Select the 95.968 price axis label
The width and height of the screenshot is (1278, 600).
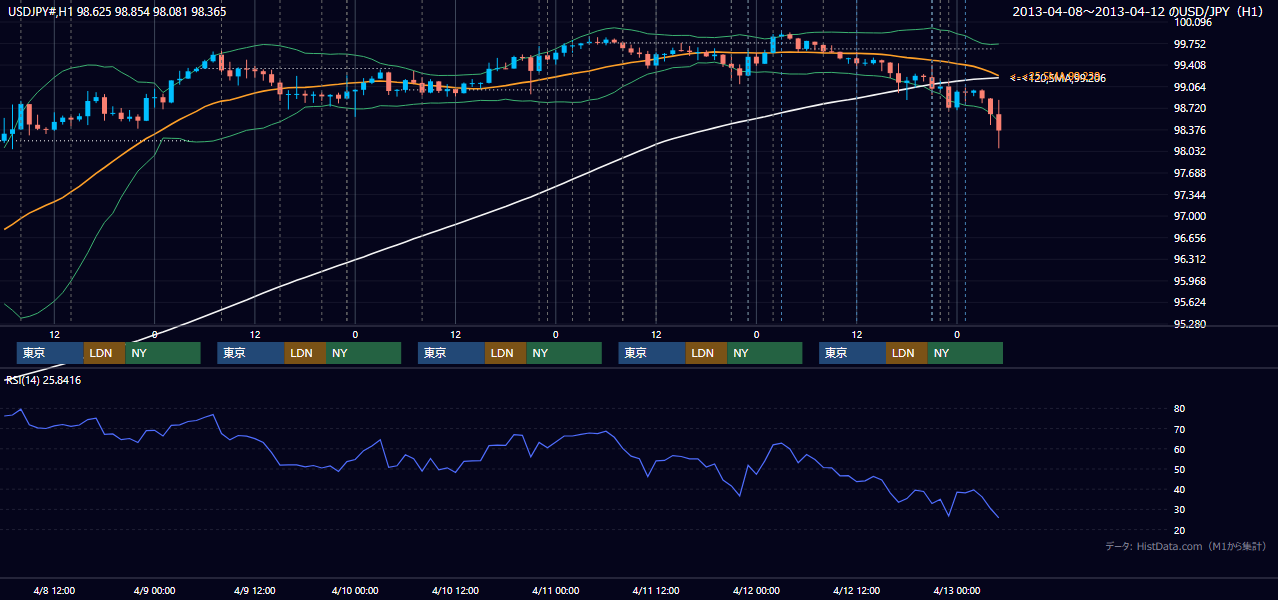pos(1191,281)
